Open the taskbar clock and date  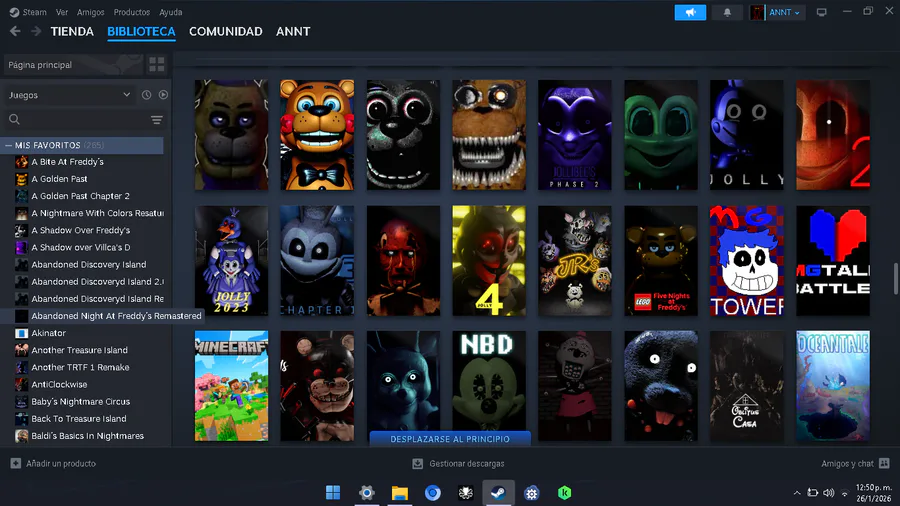point(874,493)
